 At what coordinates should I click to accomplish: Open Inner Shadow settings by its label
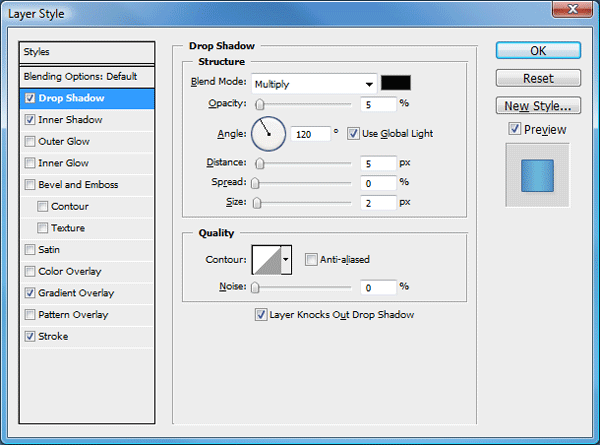point(70,120)
